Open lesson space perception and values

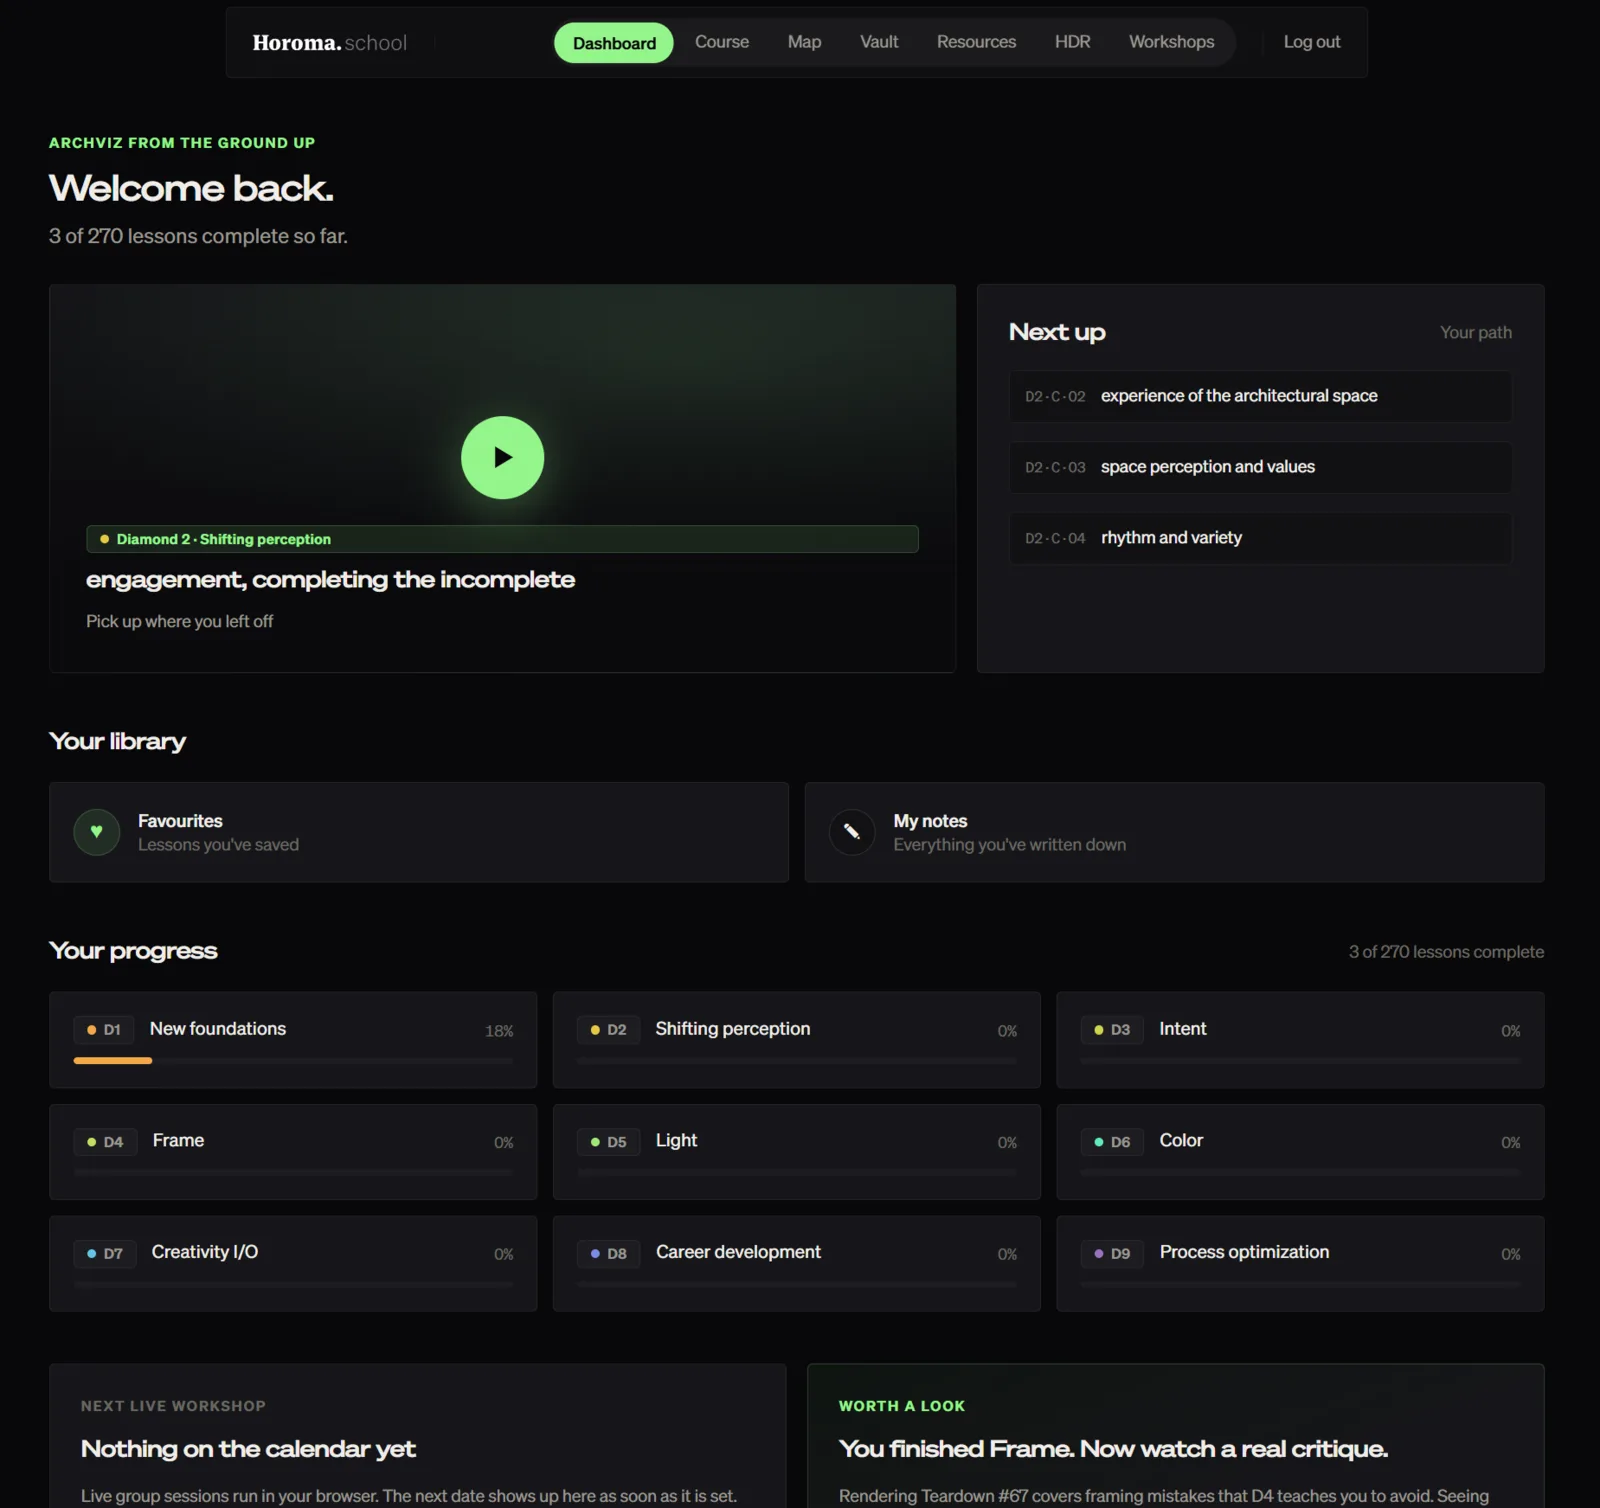[x=1260, y=467]
